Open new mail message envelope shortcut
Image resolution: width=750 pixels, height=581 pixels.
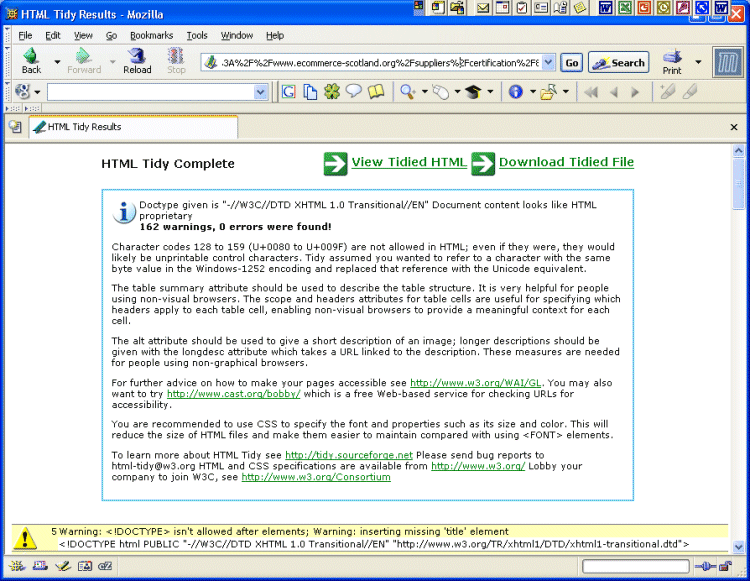click(484, 8)
